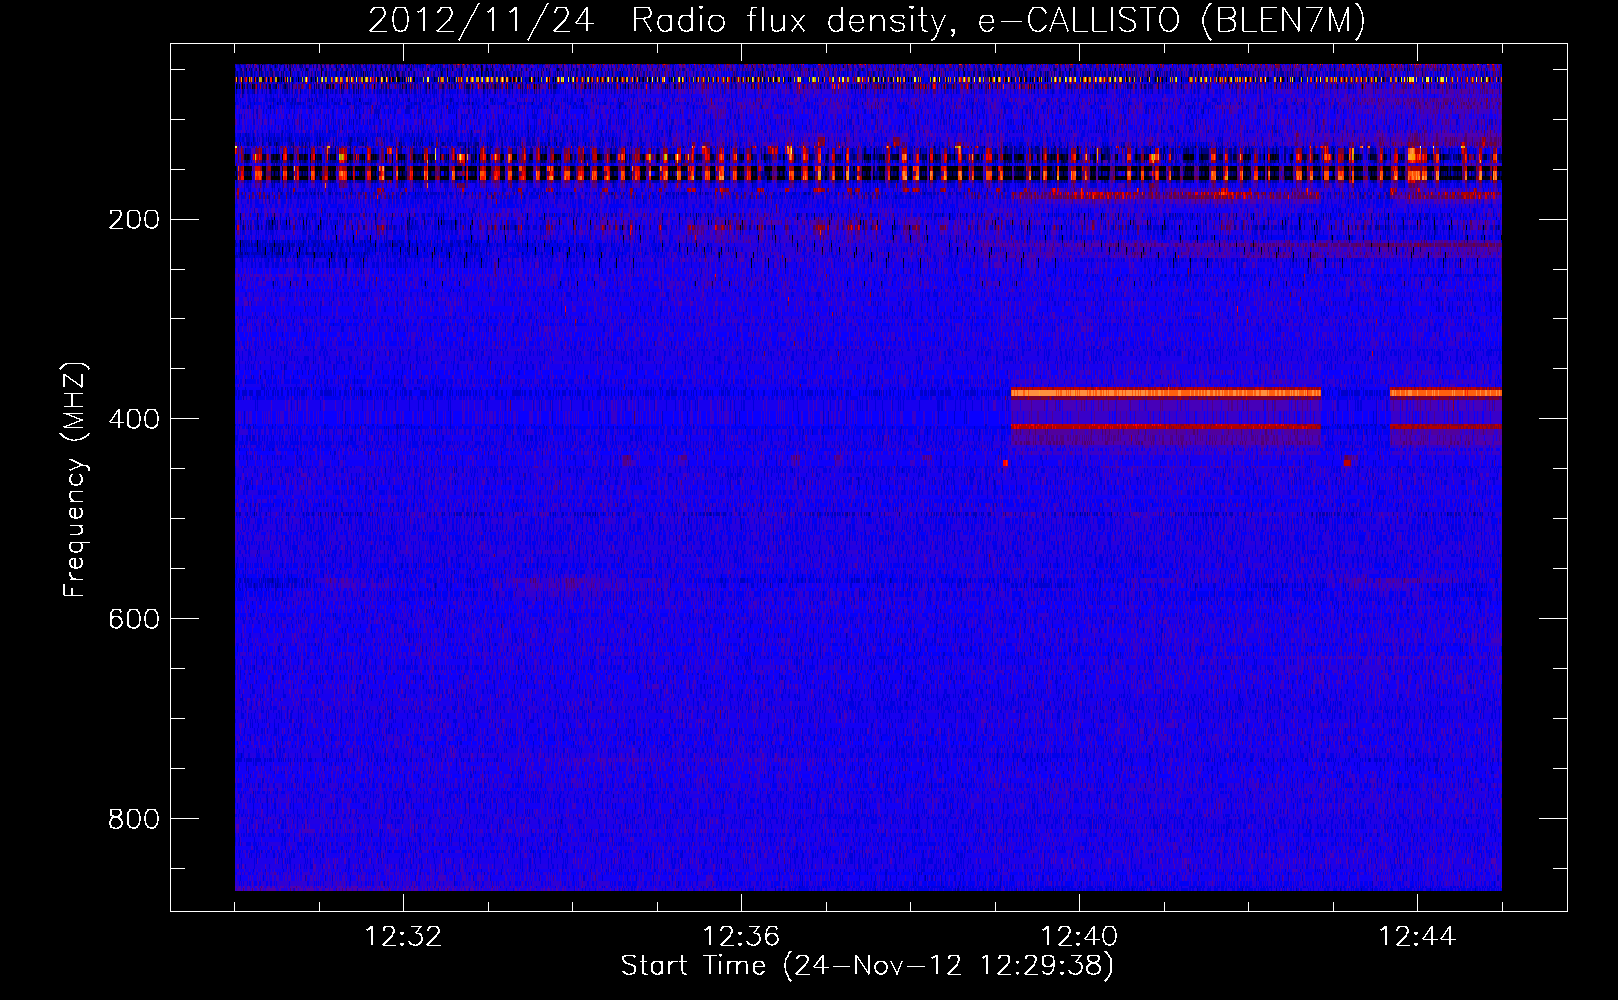Select the 'Frequency (MHZ)' axis label
The height and width of the screenshot is (1000, 1618).
74,480
